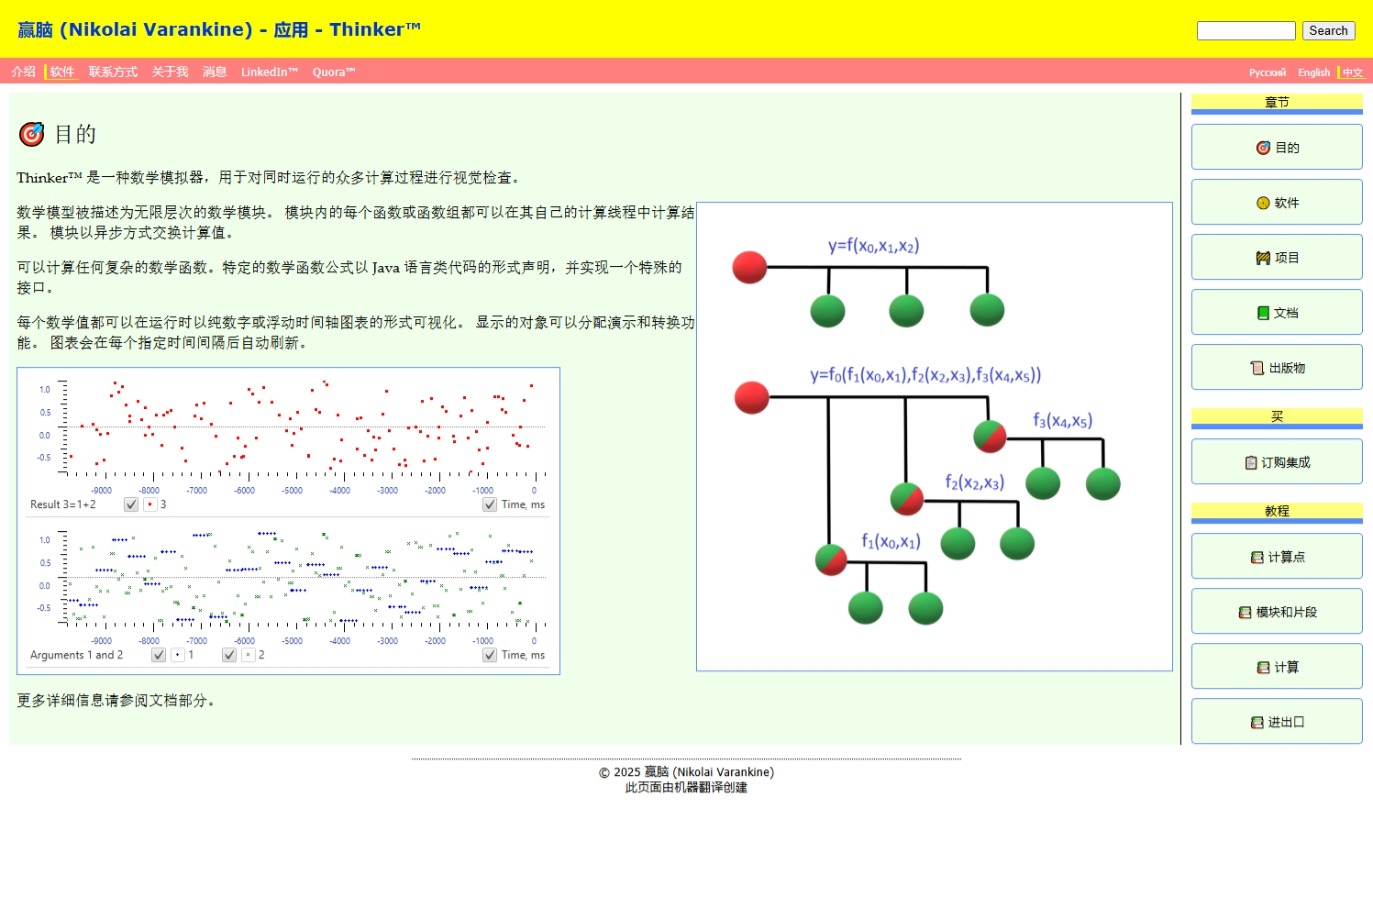The width and height of the screenshot is (1373, 905).
Task: Toggle series 3 checkbox in Result chart
Action: click(x=131, y=505)
